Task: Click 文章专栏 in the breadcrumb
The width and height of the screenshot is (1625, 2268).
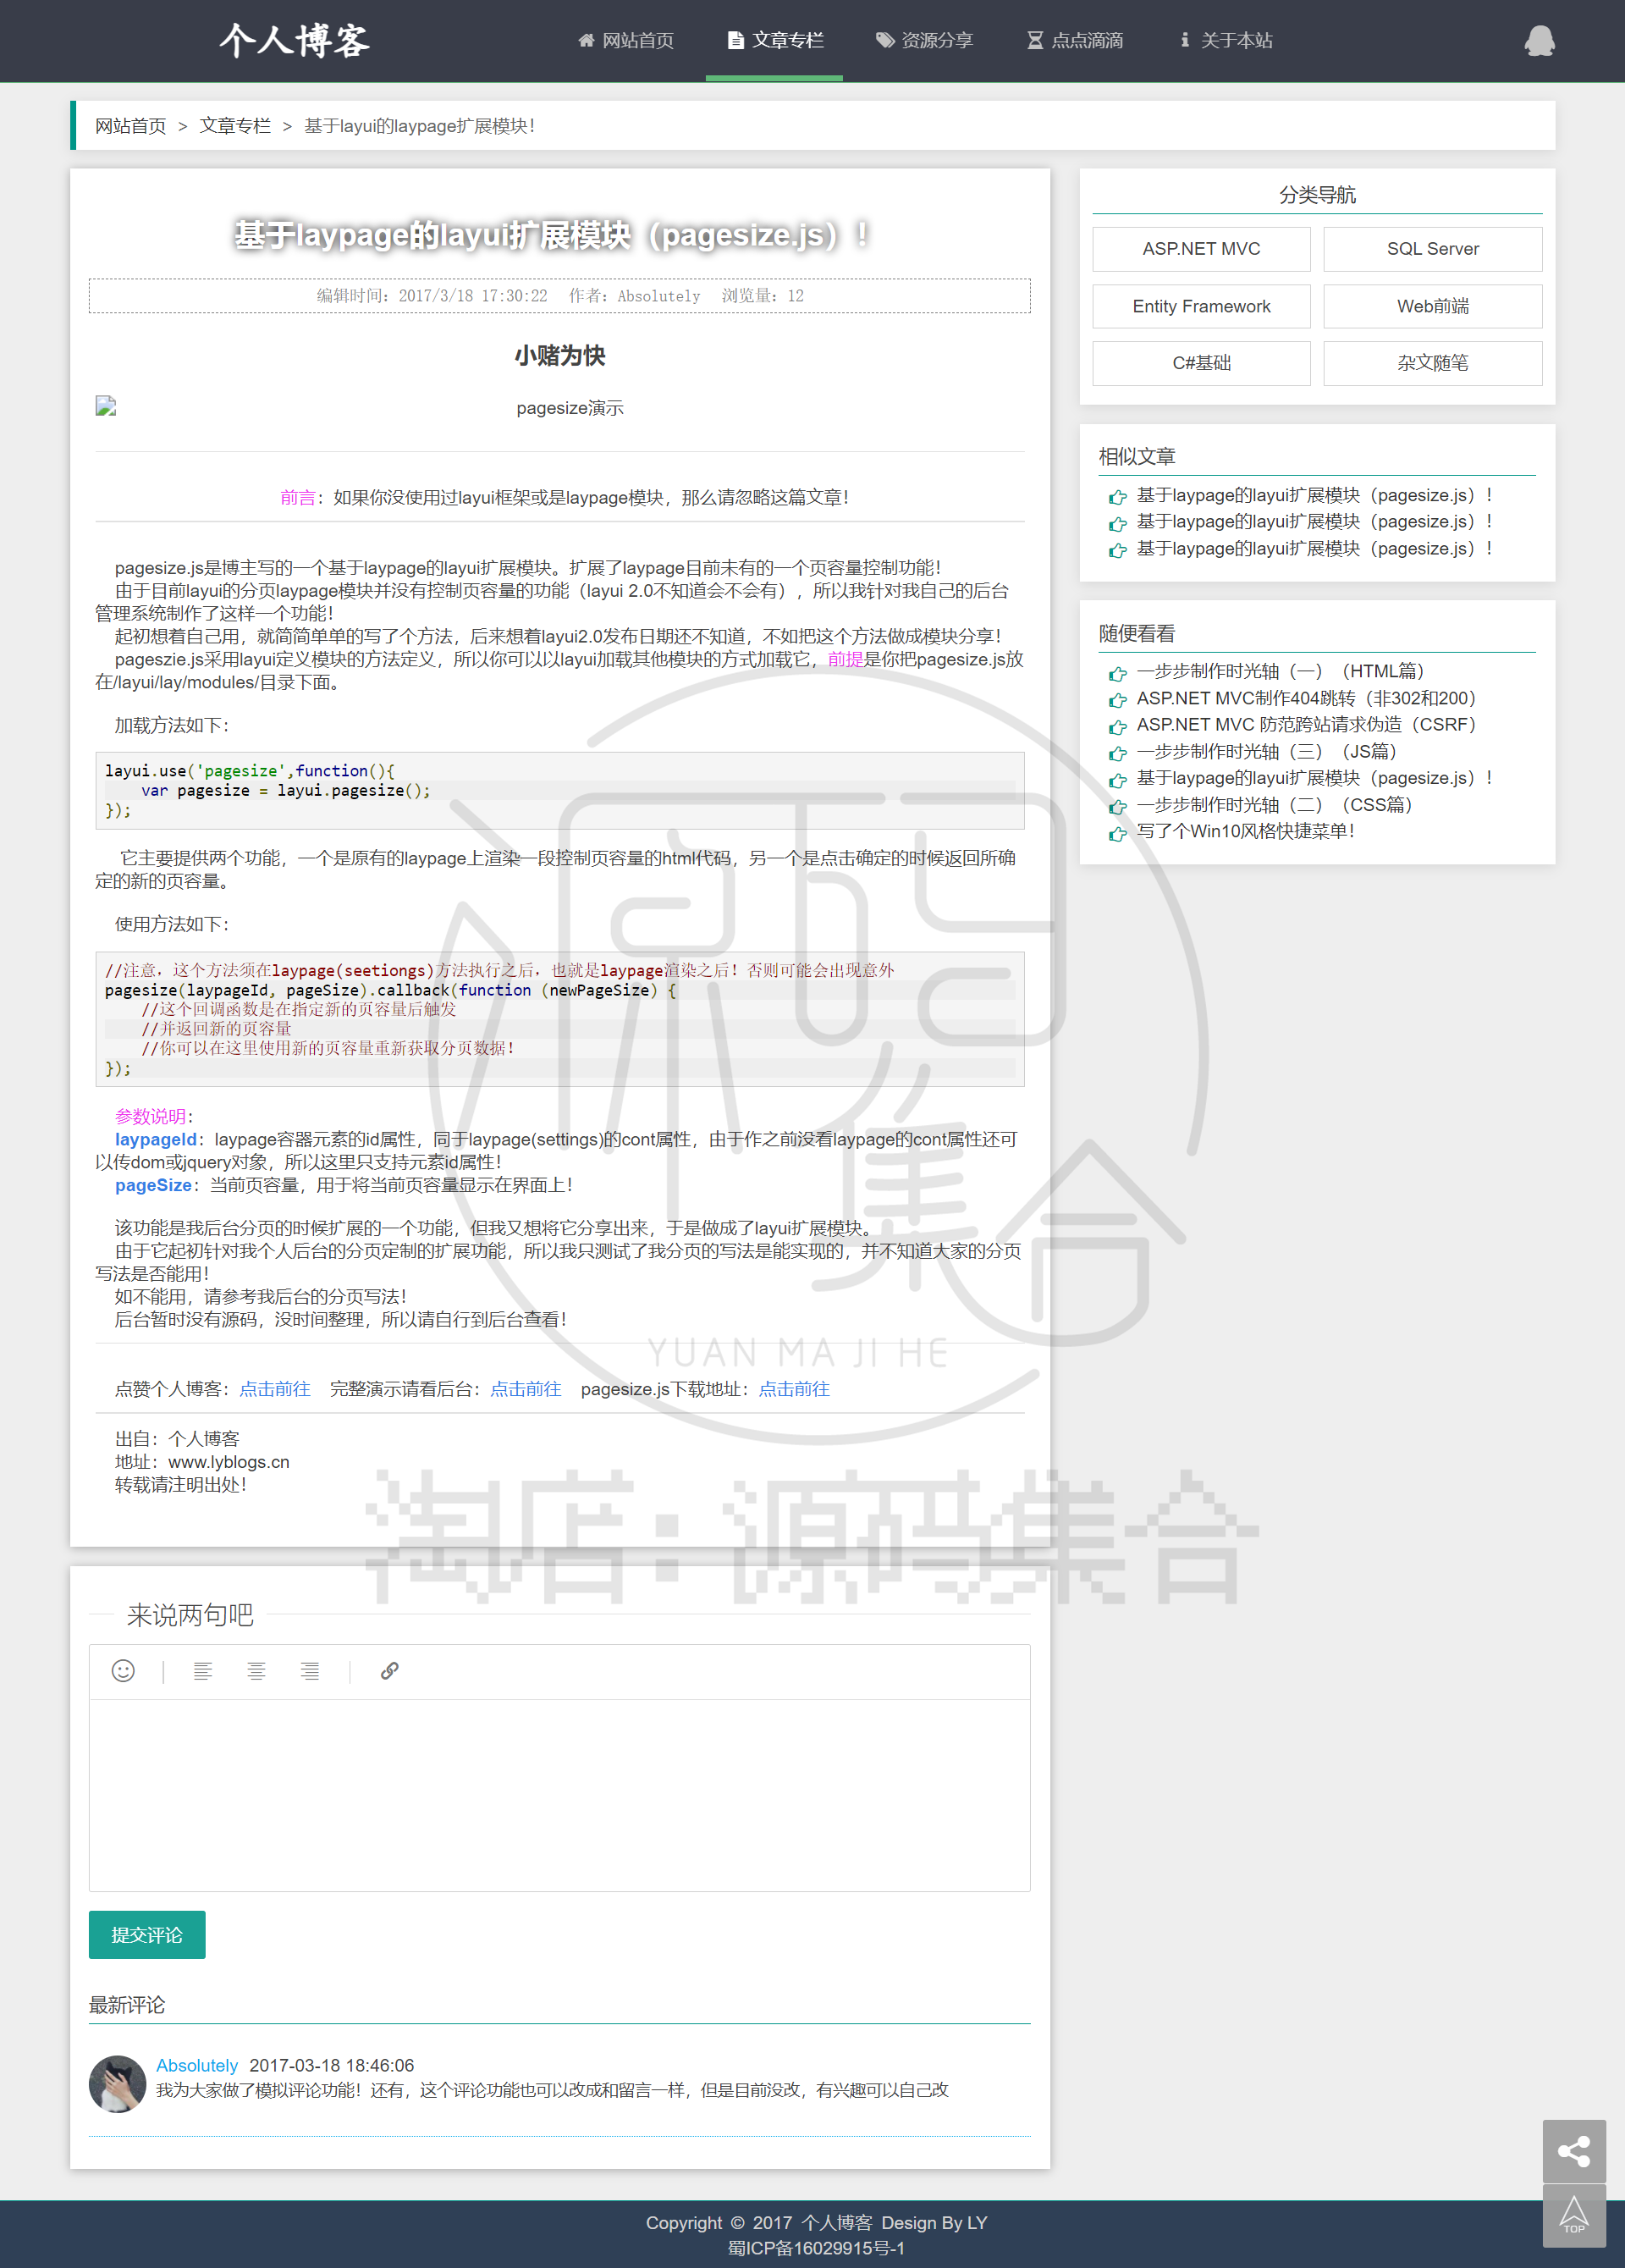Action: [x=235, y=126]
